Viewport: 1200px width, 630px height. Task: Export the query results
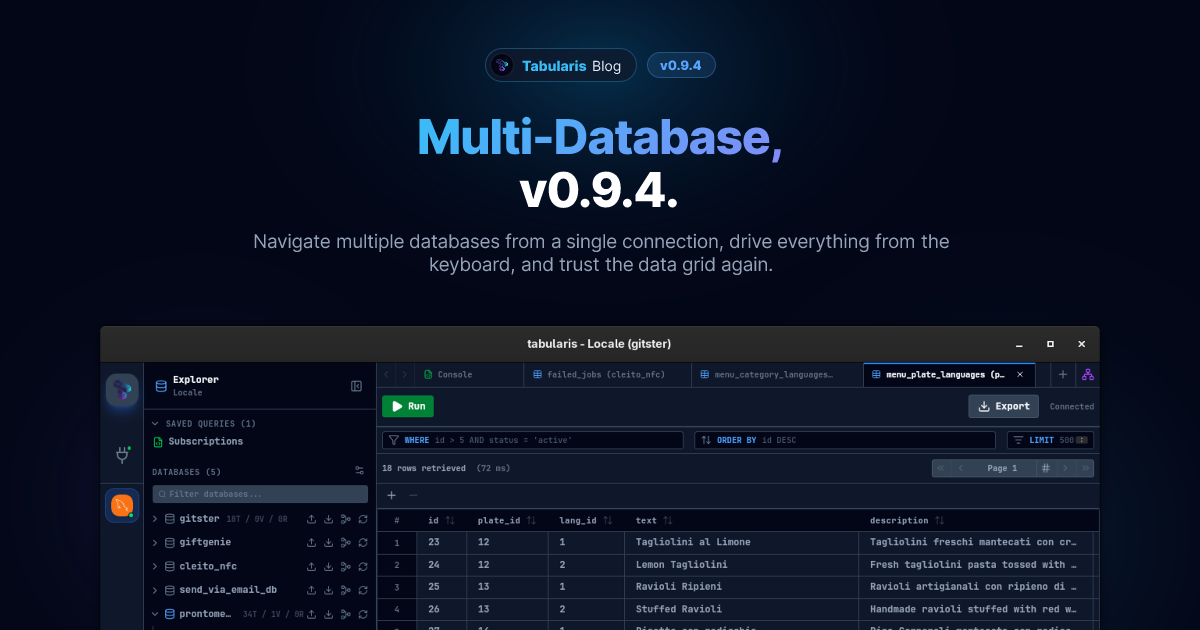click(1003, 406)
